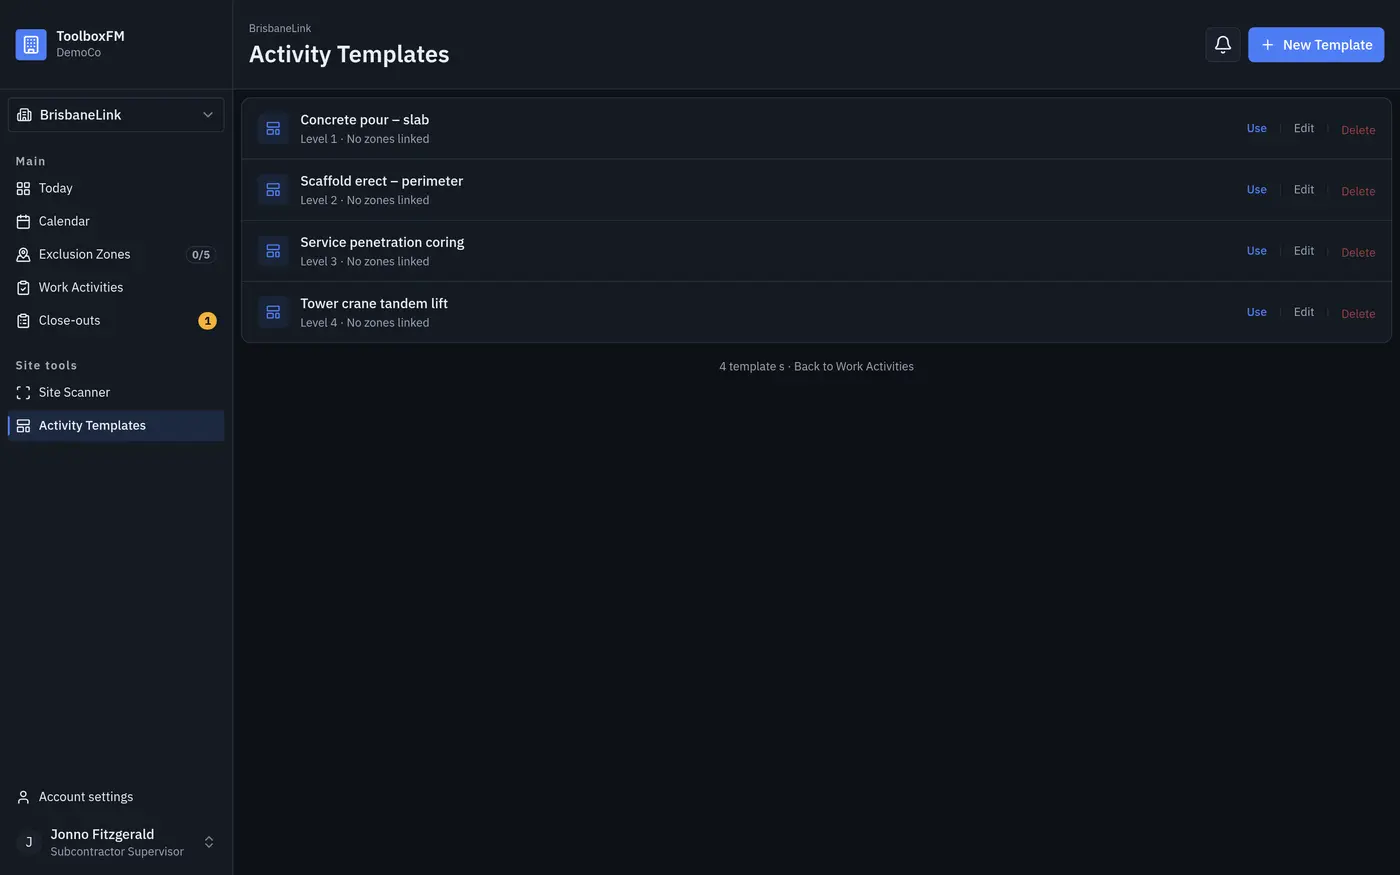Use the Concrete pour – slab template
The image size is (1400, 875).
1256,128
